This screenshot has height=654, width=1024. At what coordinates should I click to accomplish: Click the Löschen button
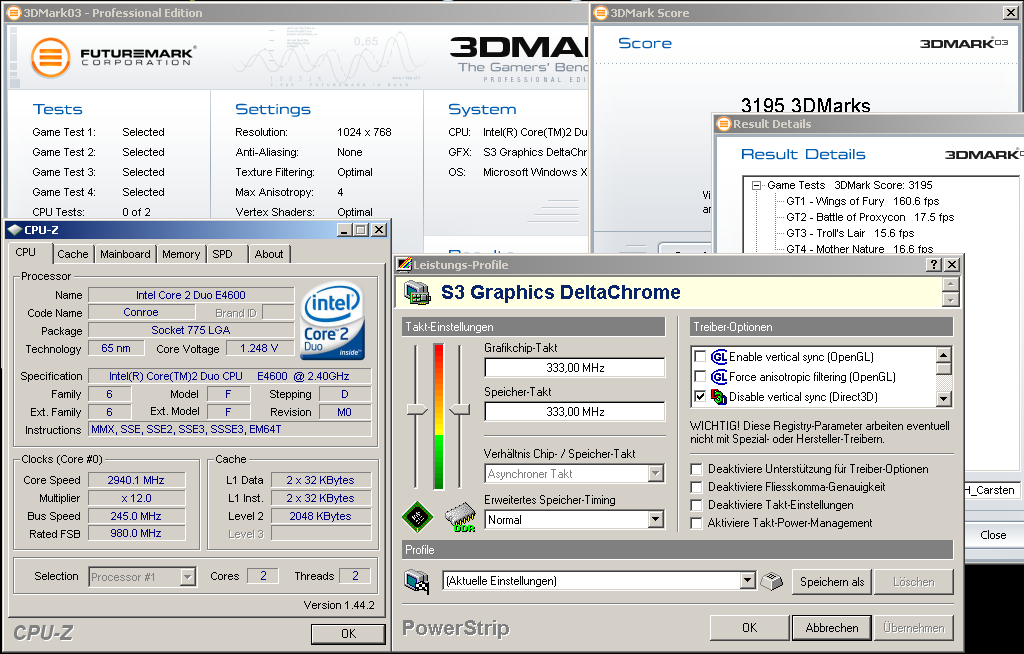(914, 581)
